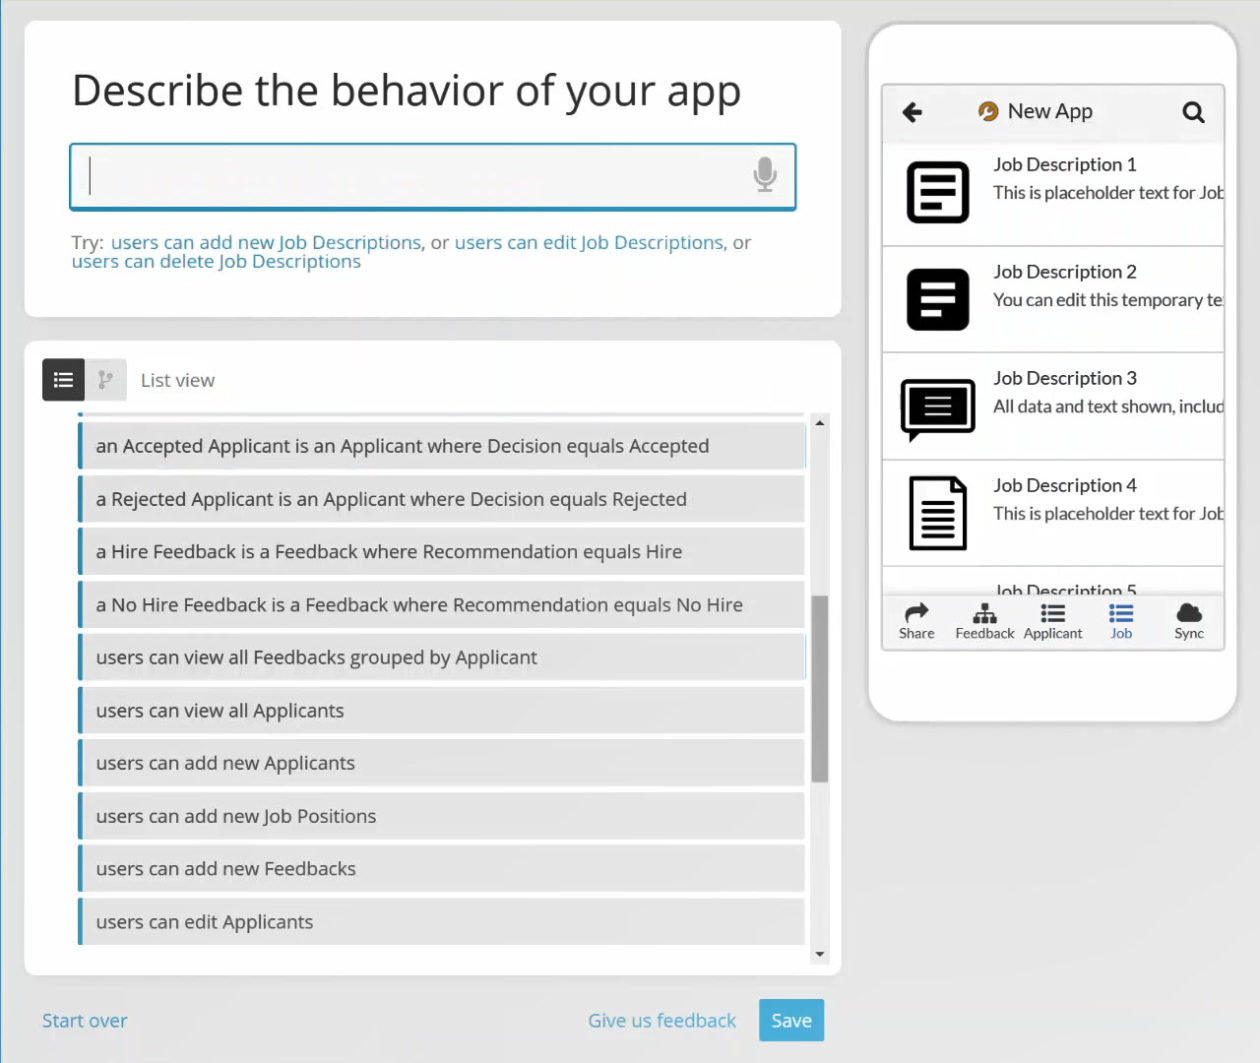Click the microphone voice input icon
Screen dimensions: 1260x1063
coord(765,175)
